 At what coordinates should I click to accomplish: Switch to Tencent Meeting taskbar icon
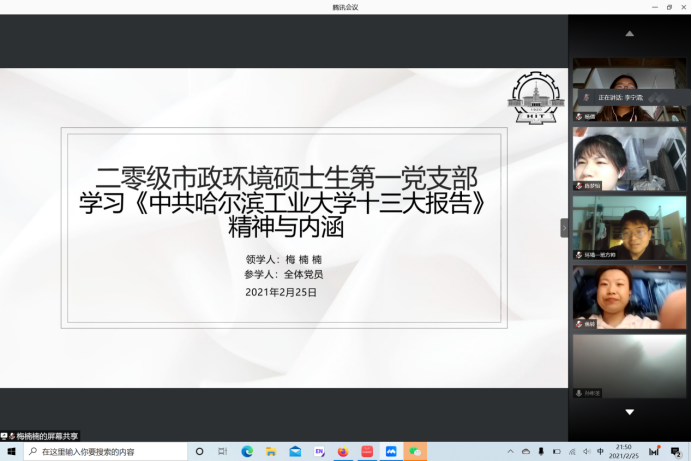click(x=391, y=452)
